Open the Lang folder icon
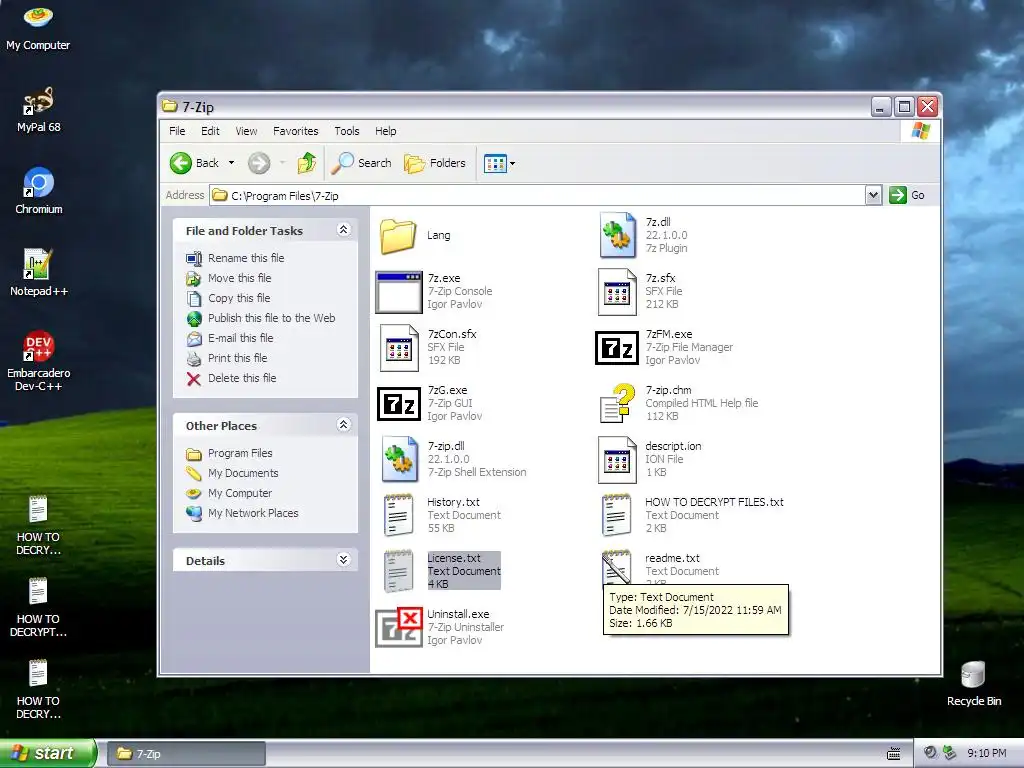The height and width of the screenshot is (768, 1024). [398, 236]
